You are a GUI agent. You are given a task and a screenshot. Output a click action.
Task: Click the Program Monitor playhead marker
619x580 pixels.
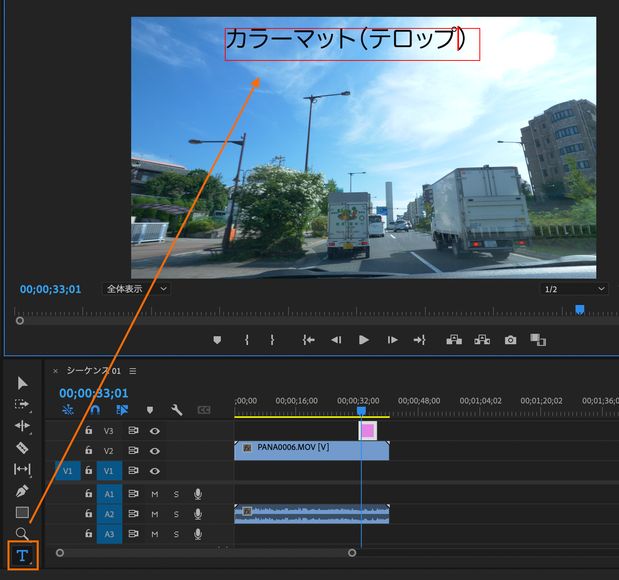(580, 310)
